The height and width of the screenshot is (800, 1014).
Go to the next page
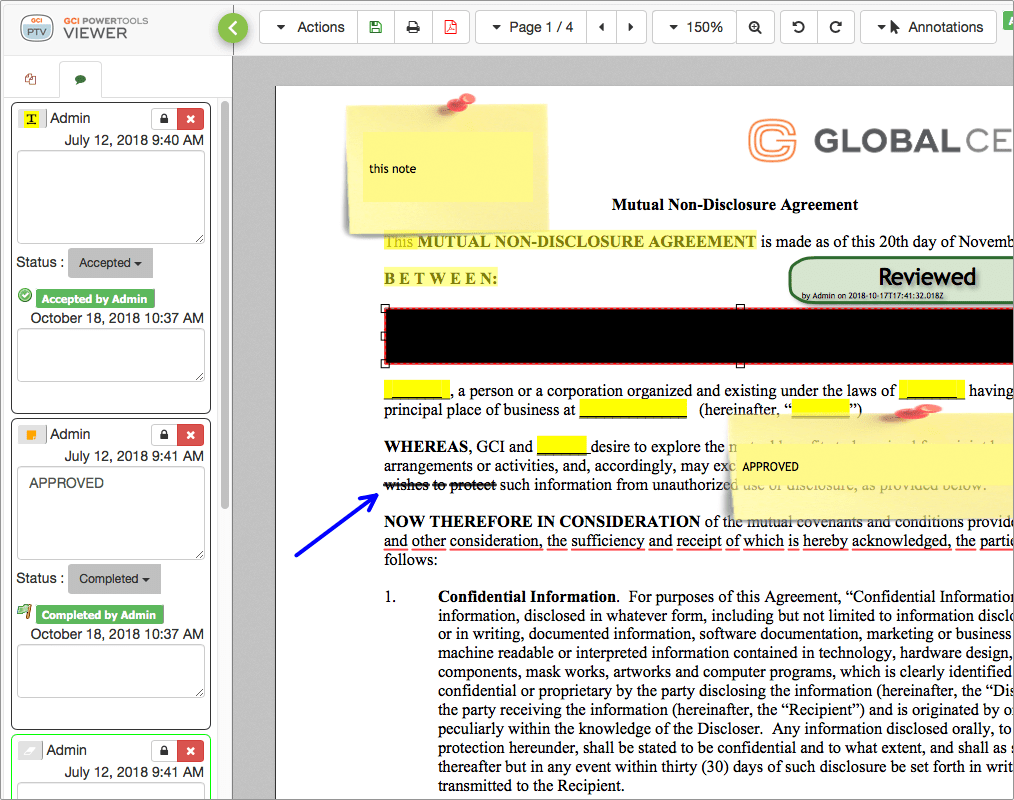pos(631,27)
